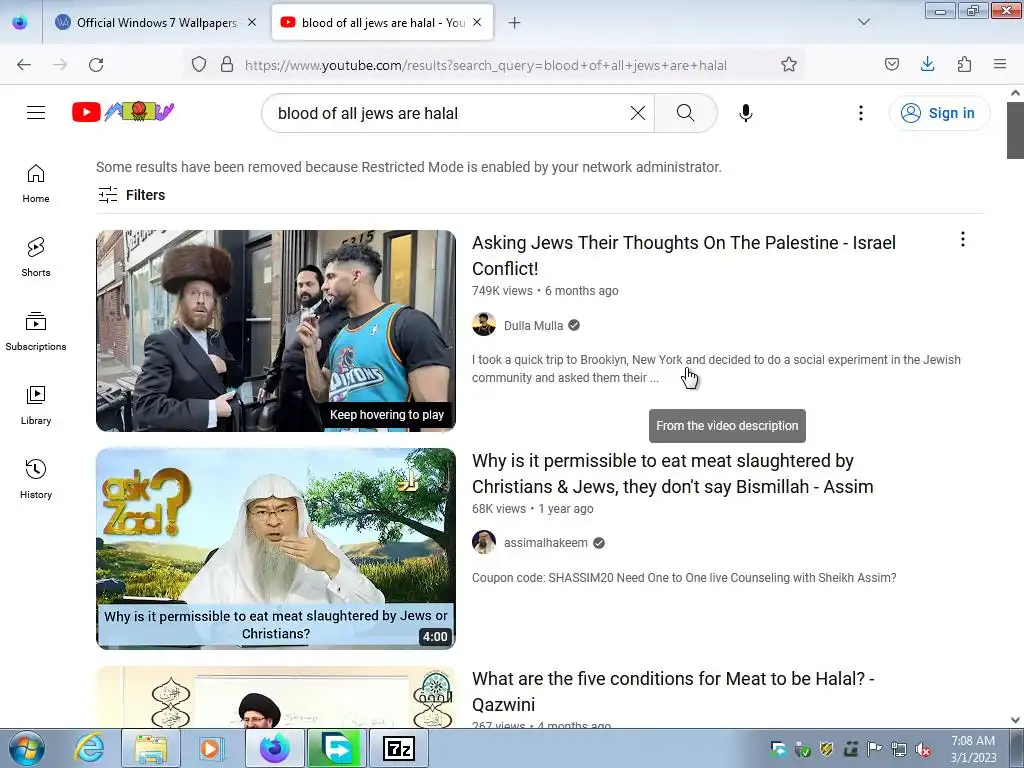Viewport: 1024px width, 768px height.
Task: Click the muted volume tray icon
Action: 923,750
